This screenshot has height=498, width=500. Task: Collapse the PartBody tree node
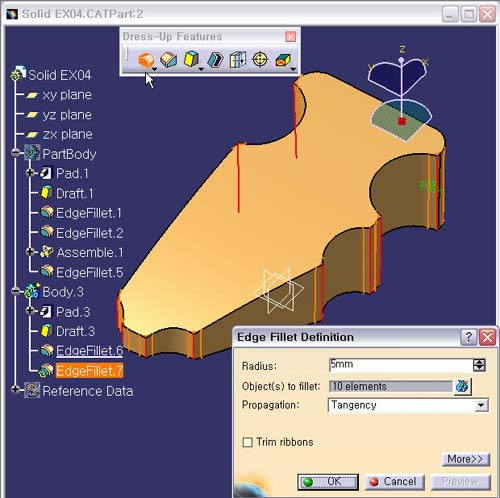15,153
